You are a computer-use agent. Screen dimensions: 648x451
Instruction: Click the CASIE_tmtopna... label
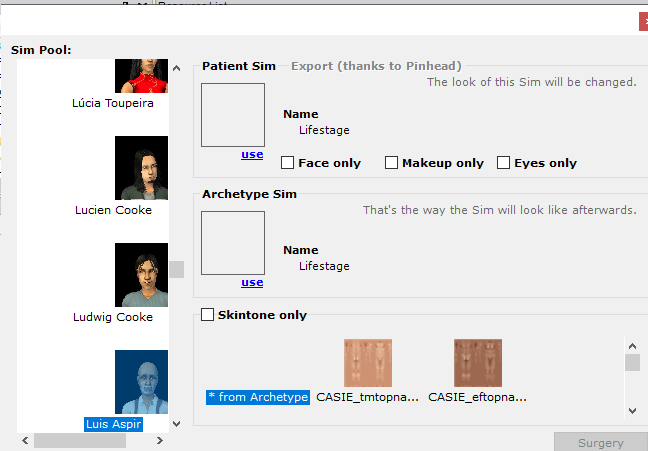coord(367,397)
